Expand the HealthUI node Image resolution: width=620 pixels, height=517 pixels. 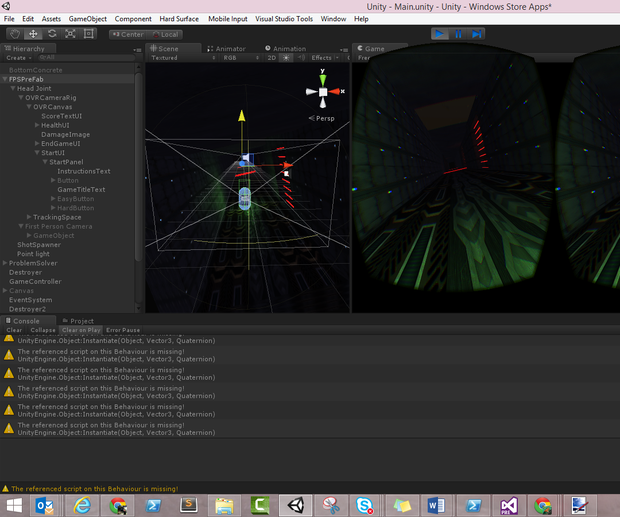[x=37, y=125]
